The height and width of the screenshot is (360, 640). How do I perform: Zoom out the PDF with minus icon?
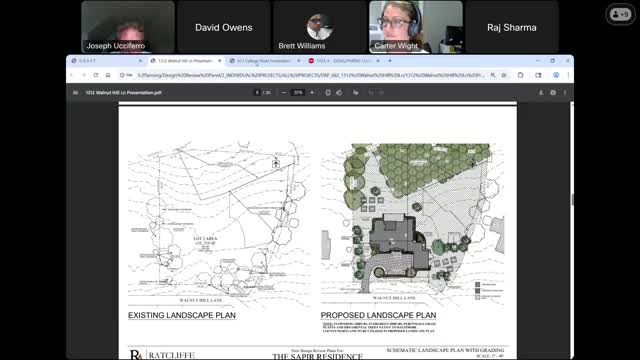click(x=284, y=93)
